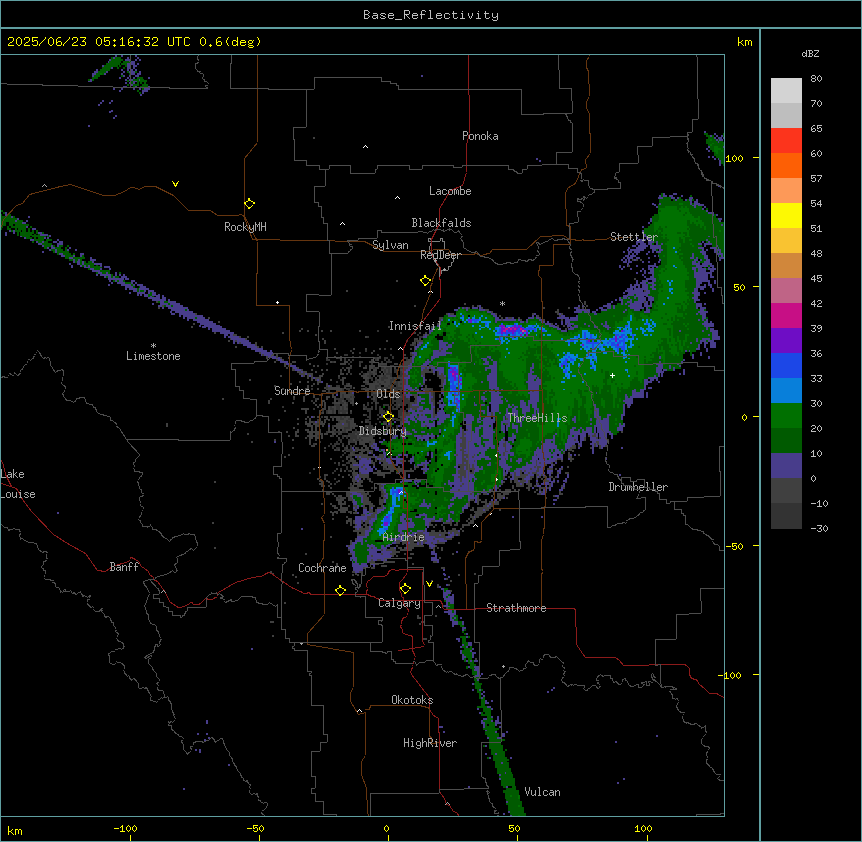Image resolution: width=862 pixels, height=842 pixels.
Task: Click the RockyMH label
Action: coord(245,227)
